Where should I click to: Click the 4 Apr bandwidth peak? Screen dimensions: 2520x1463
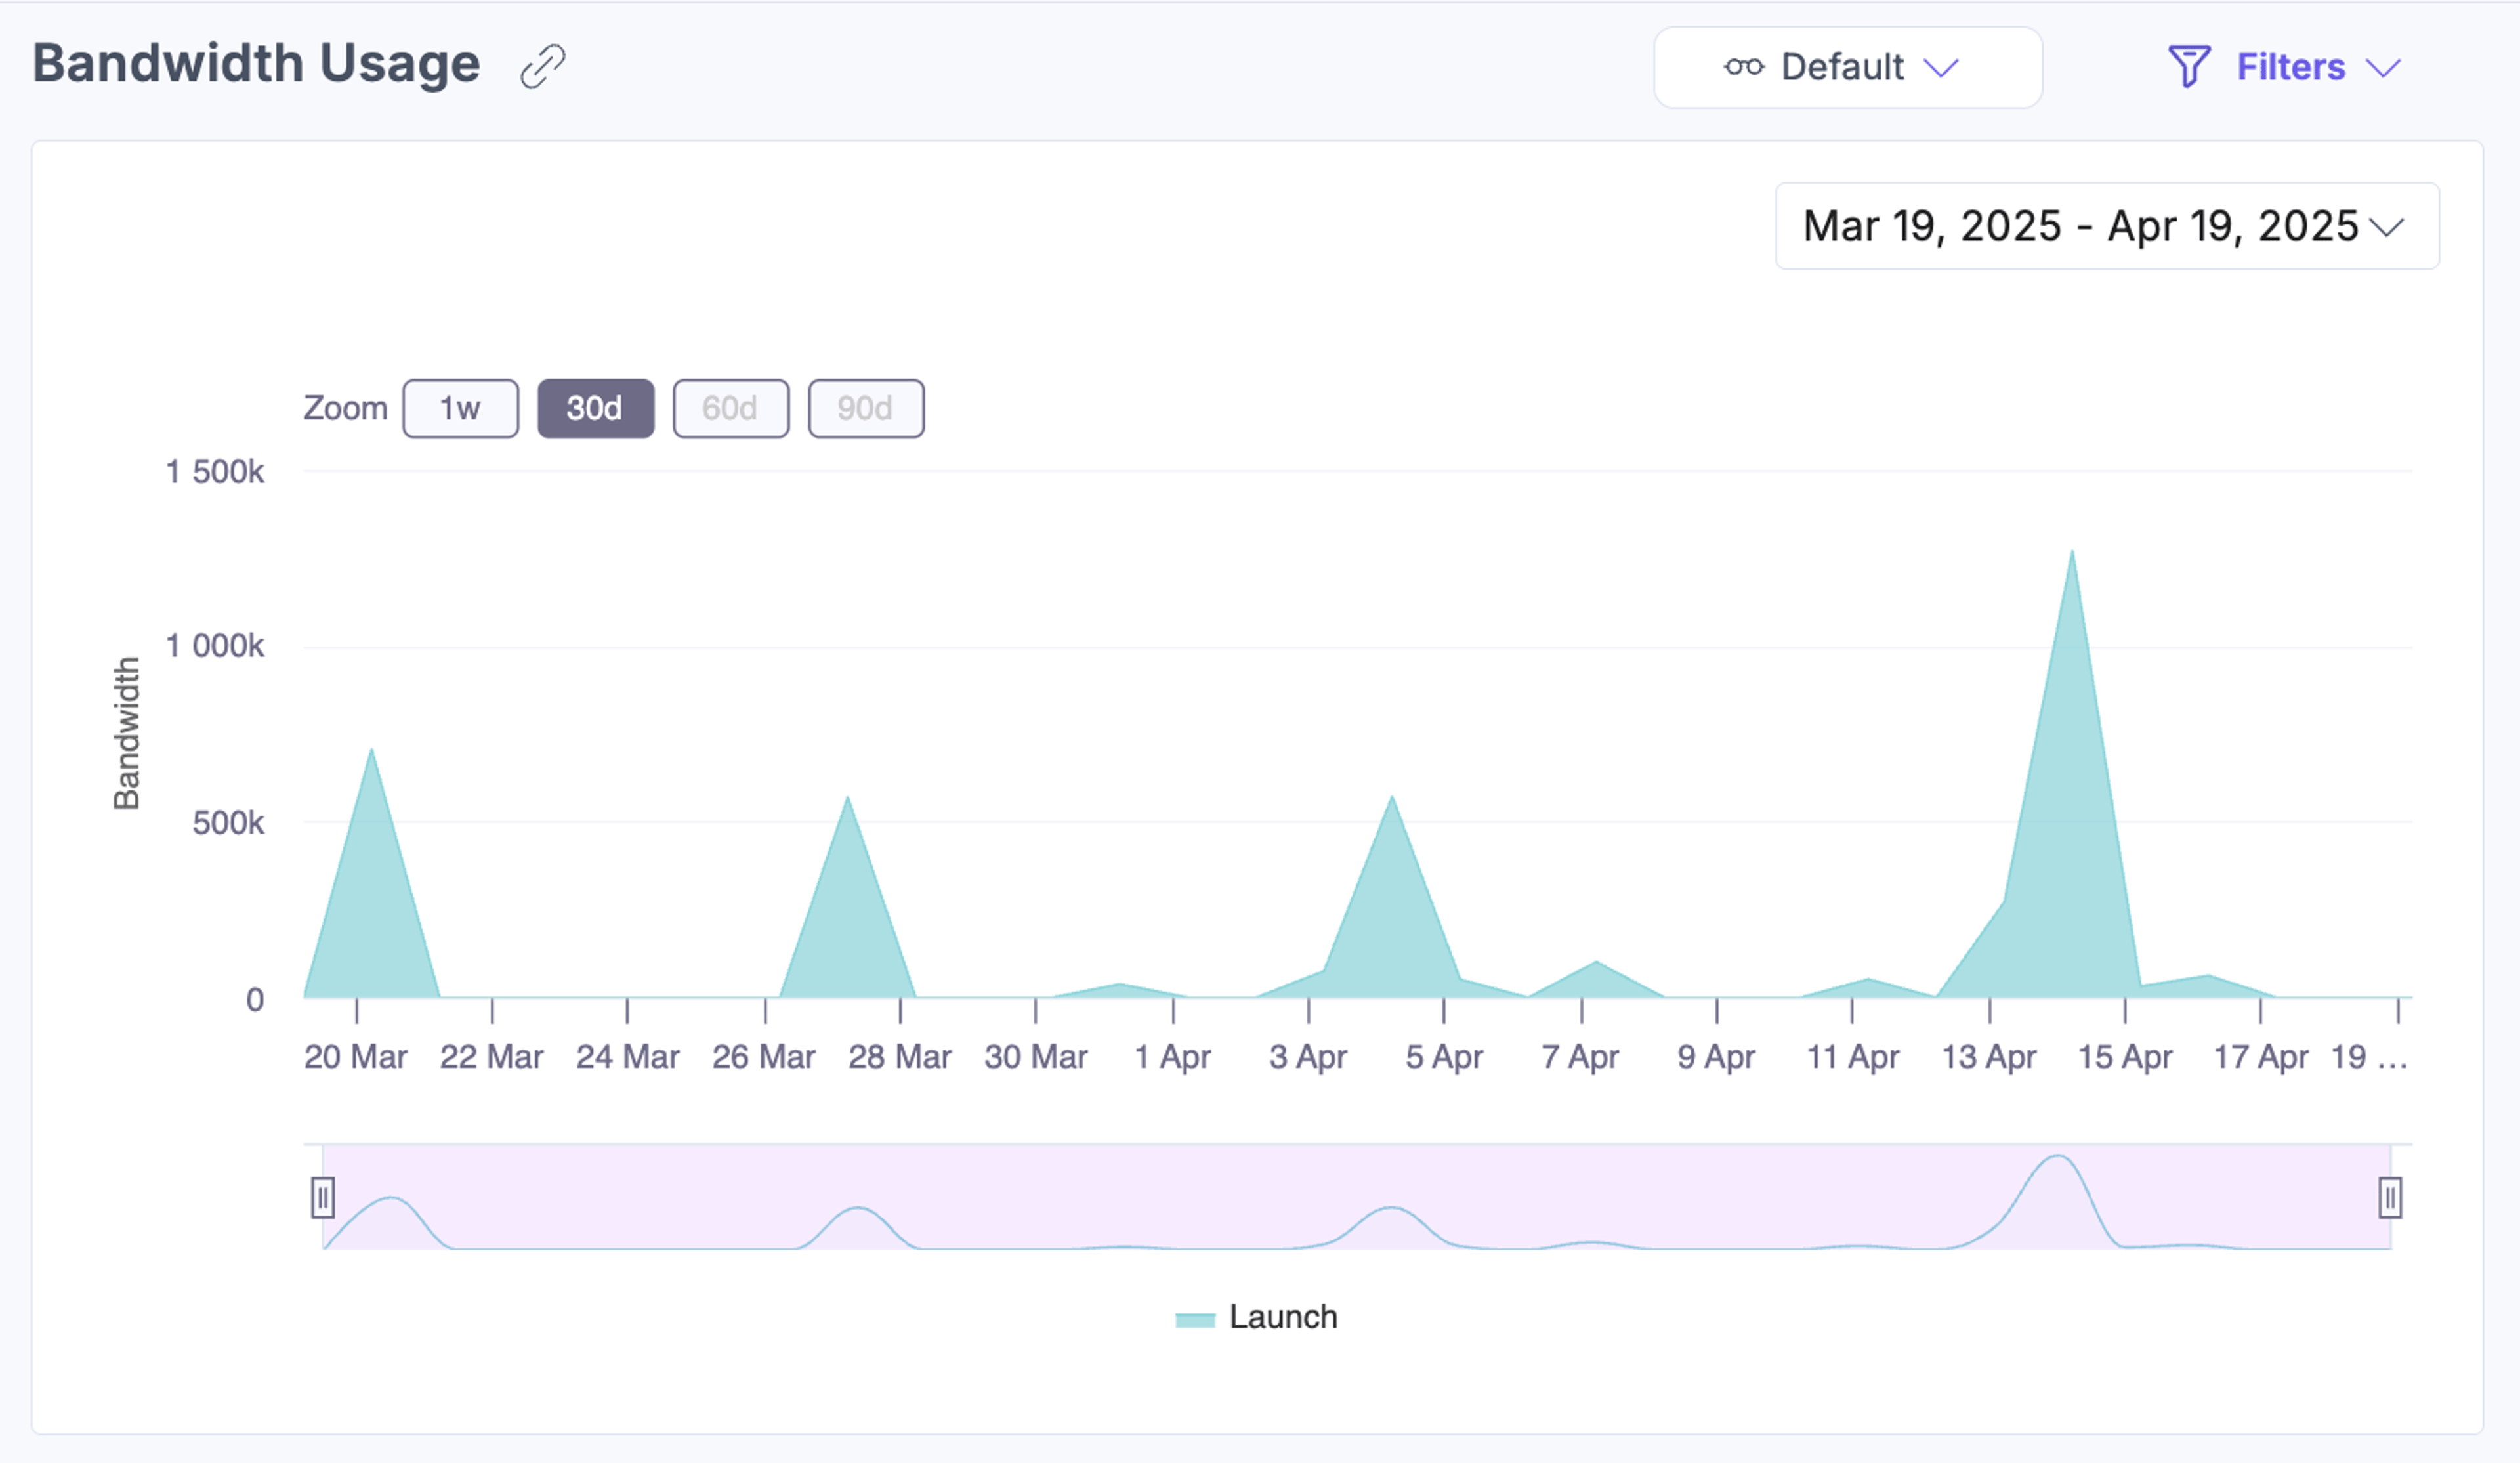click(x=1391, y=798)
